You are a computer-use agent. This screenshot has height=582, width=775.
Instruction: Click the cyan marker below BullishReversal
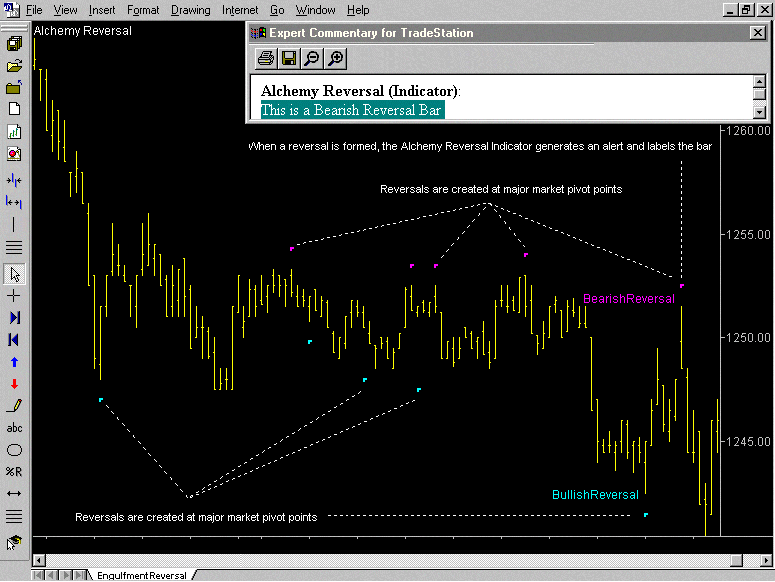(x=646, y=515)
